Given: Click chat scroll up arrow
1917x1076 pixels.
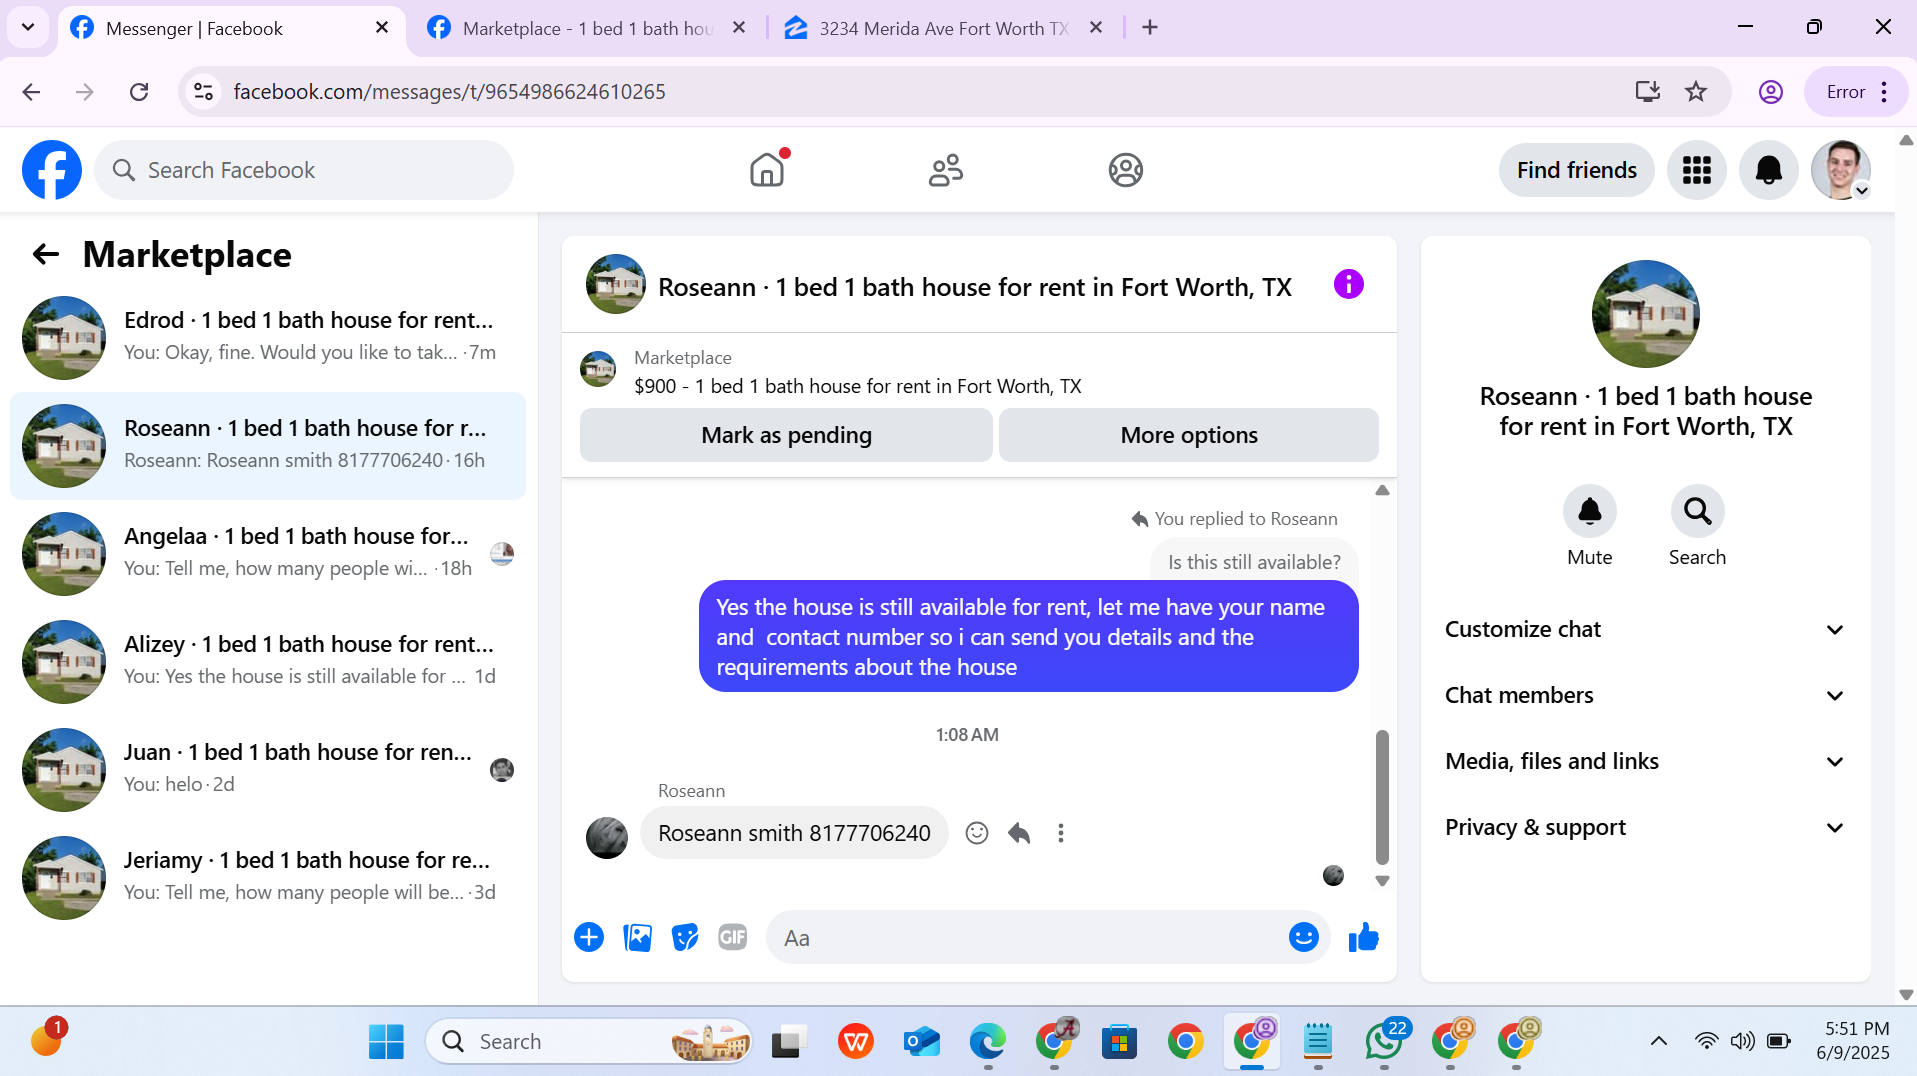Looking at the screenshot, I should tap(1382, 491).
